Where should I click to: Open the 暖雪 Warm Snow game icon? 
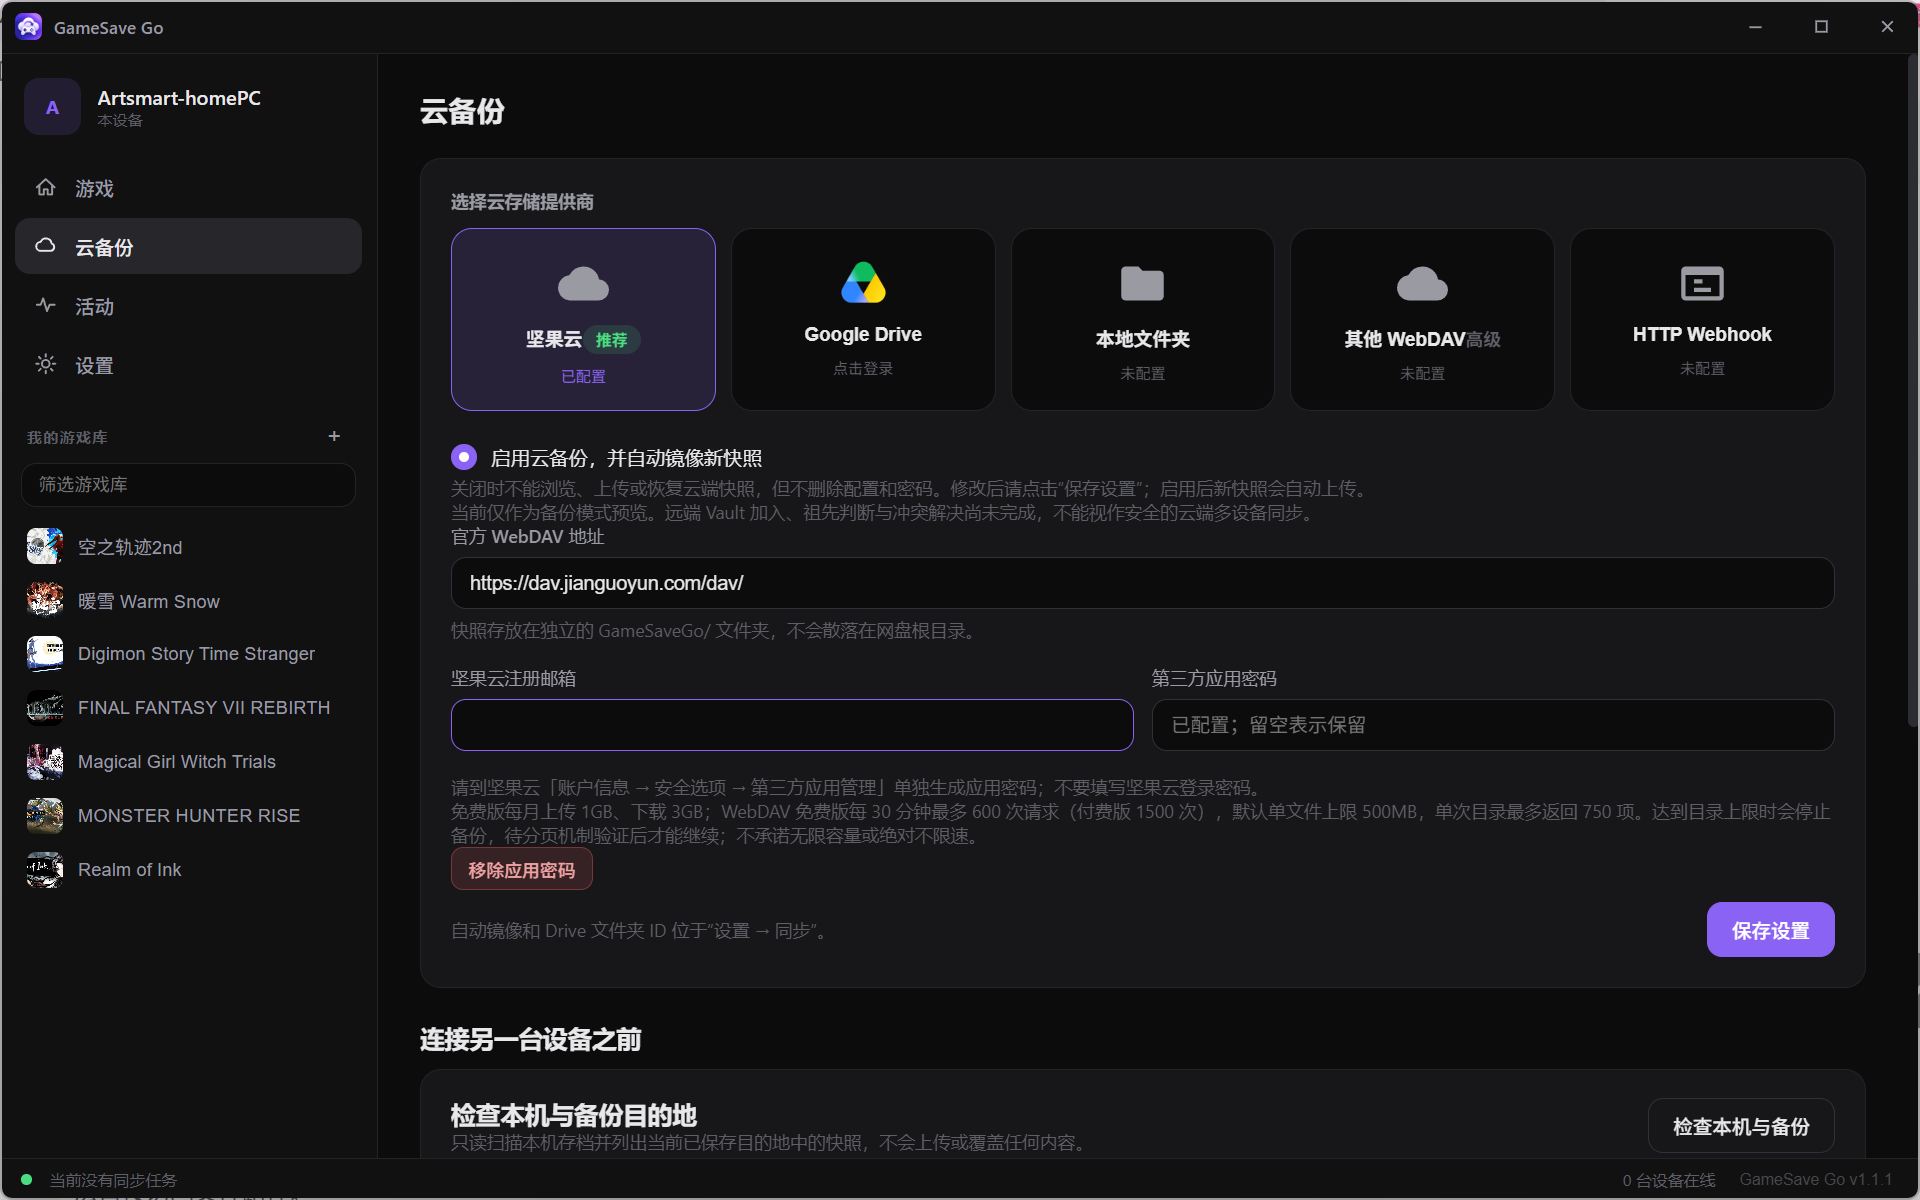click(45, 601)
